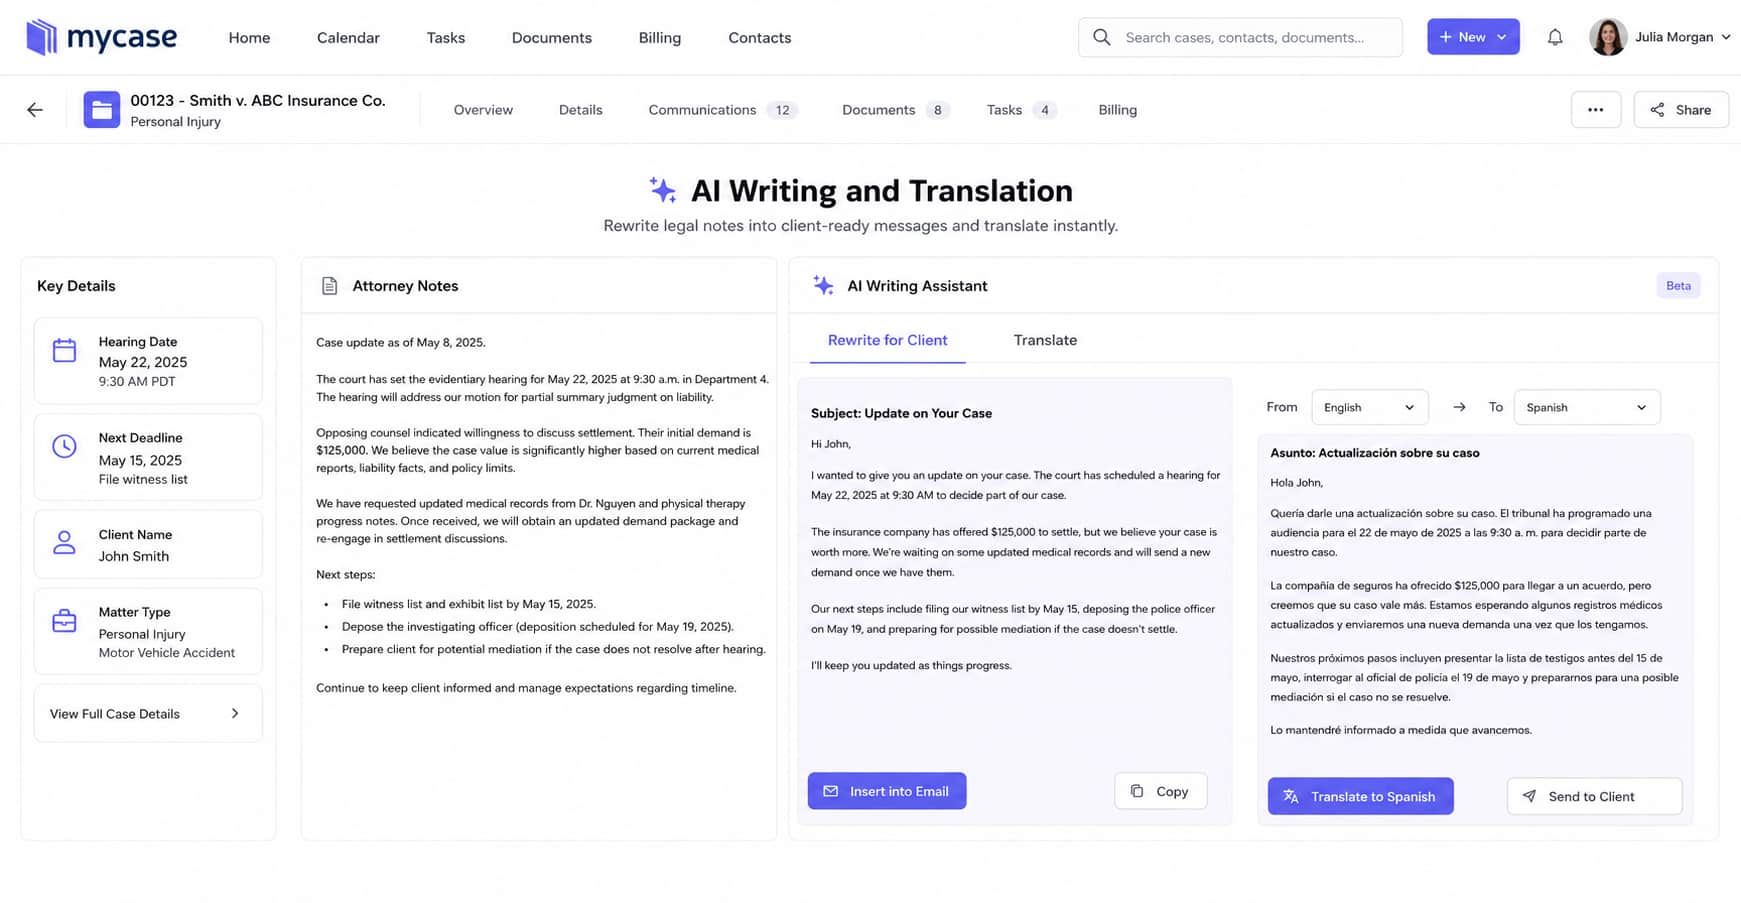Screen dimensions: 1741x903
Task: Open the Hearing Date card for May 22, 2025
Action: (148, 361)
